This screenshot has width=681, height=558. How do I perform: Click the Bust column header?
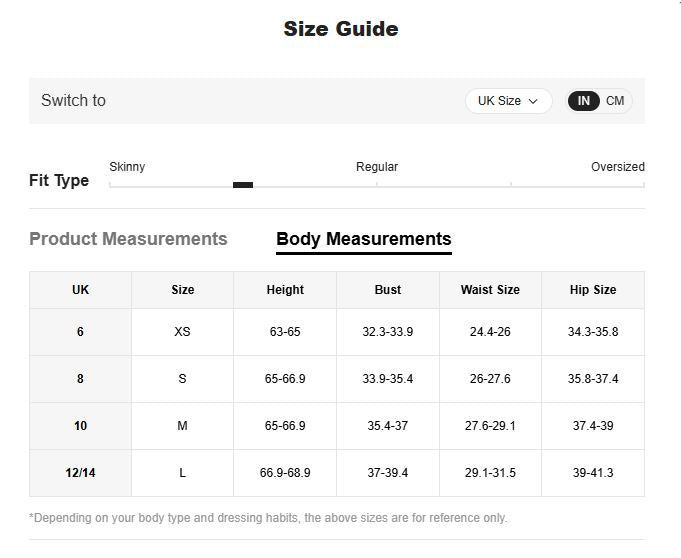(x=388, y=290)
